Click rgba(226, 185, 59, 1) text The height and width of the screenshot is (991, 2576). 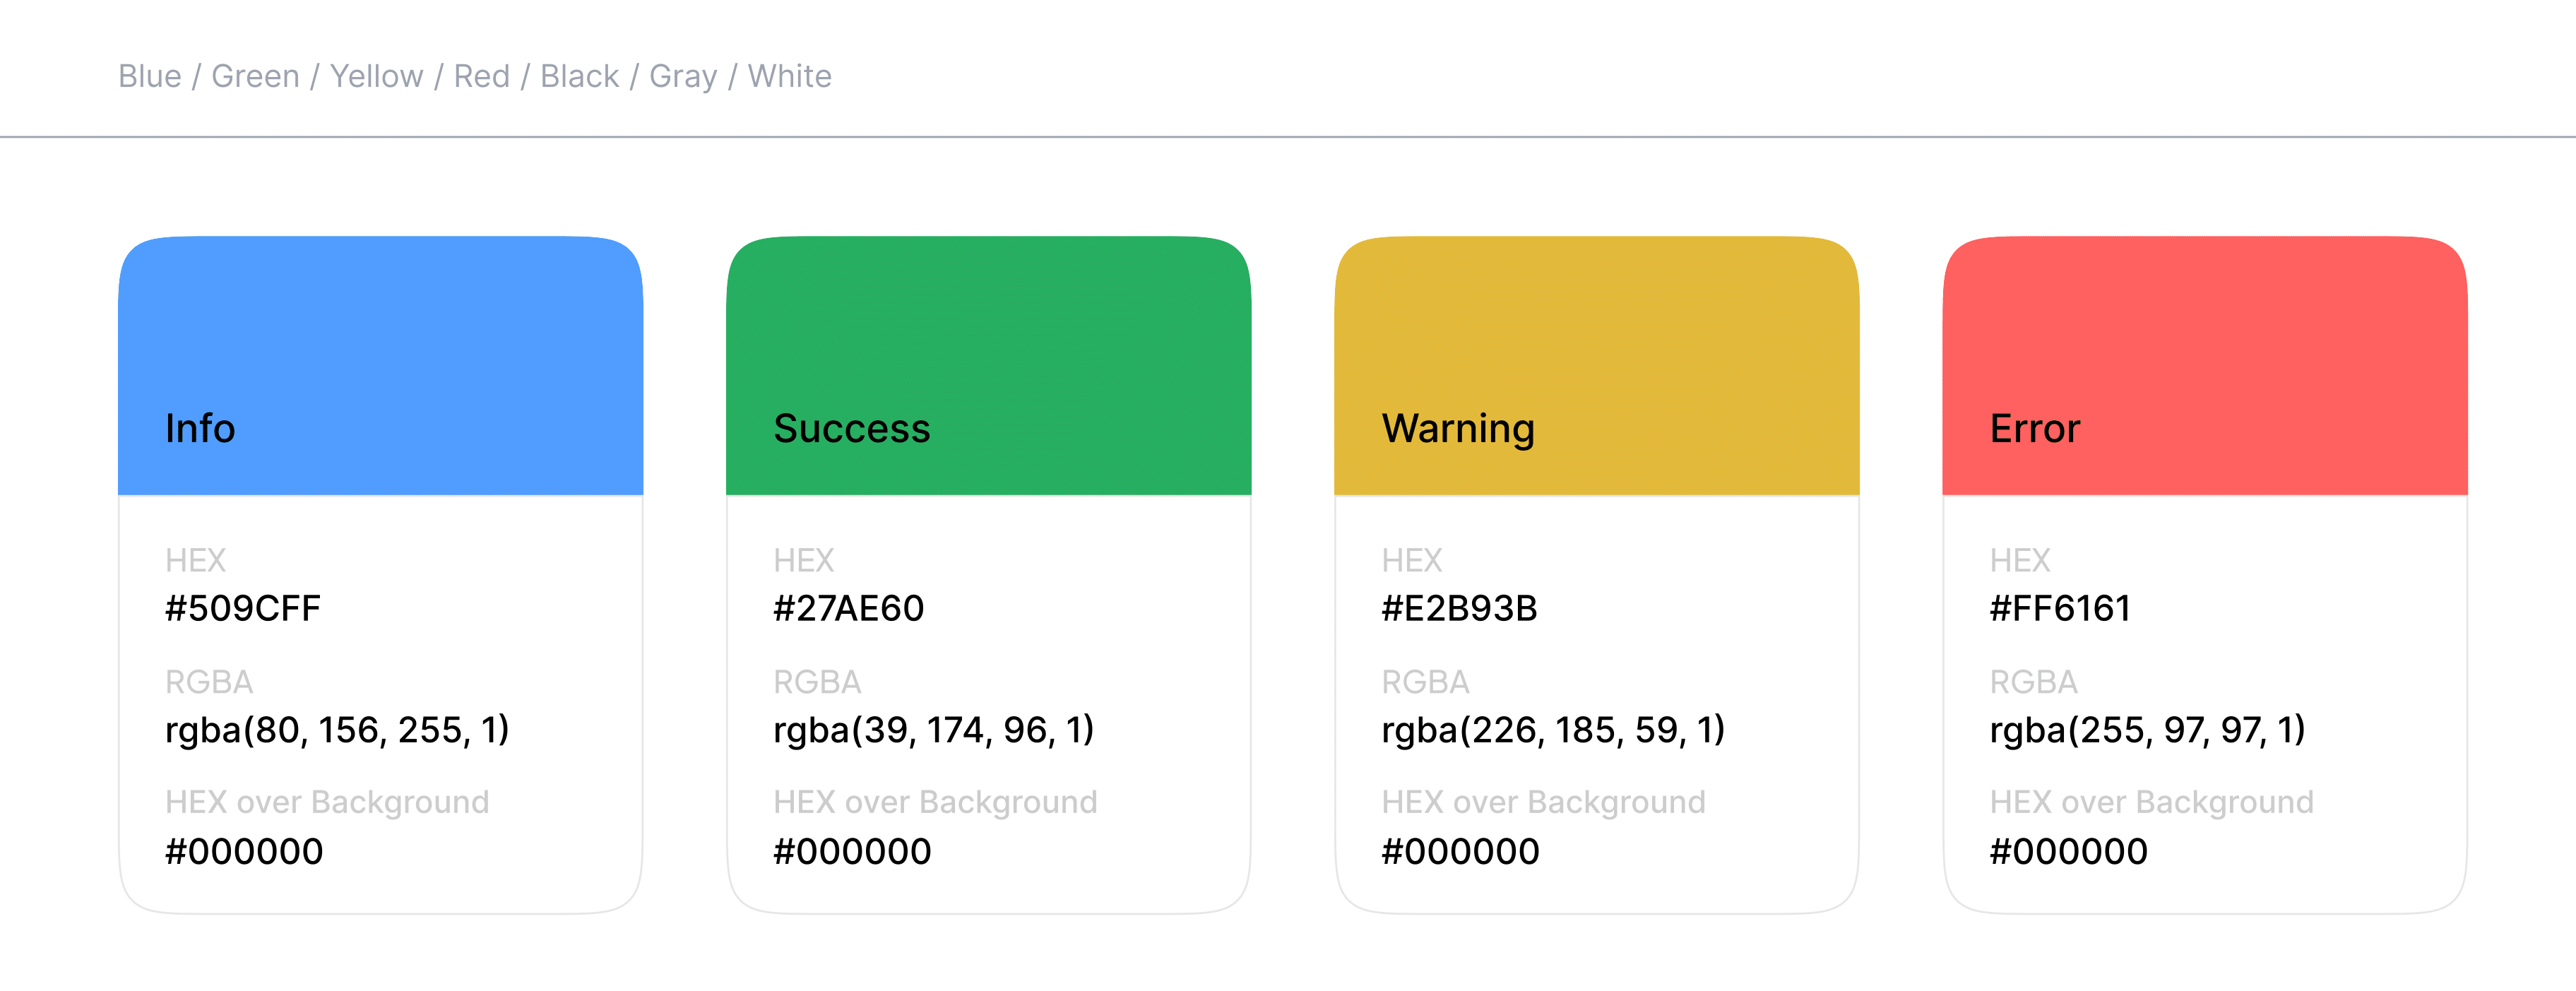[1552, 730]
